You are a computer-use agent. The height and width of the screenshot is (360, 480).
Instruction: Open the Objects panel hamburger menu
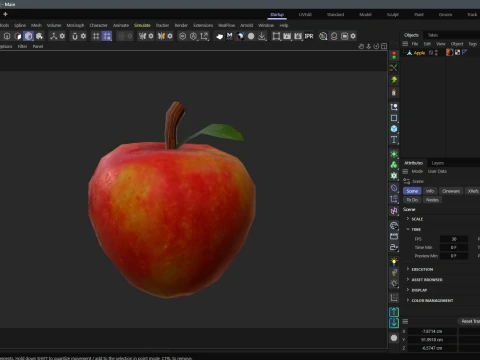pos(405,44)
